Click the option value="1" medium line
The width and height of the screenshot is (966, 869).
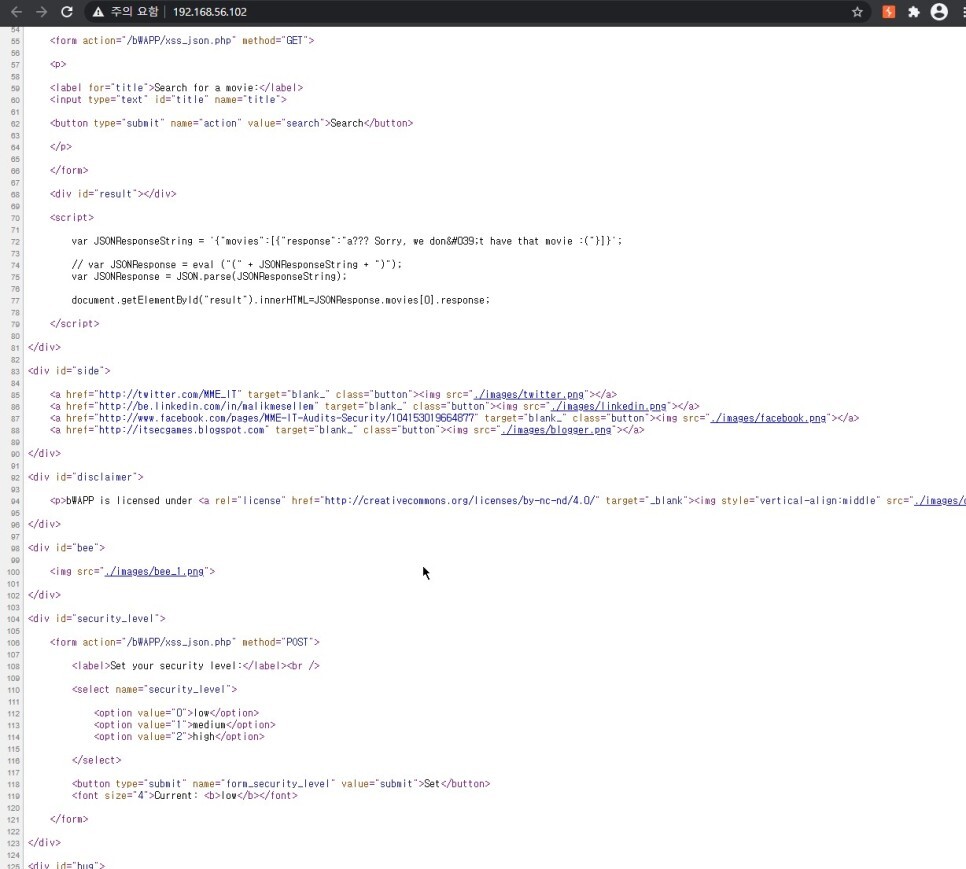tap(184, 725)
